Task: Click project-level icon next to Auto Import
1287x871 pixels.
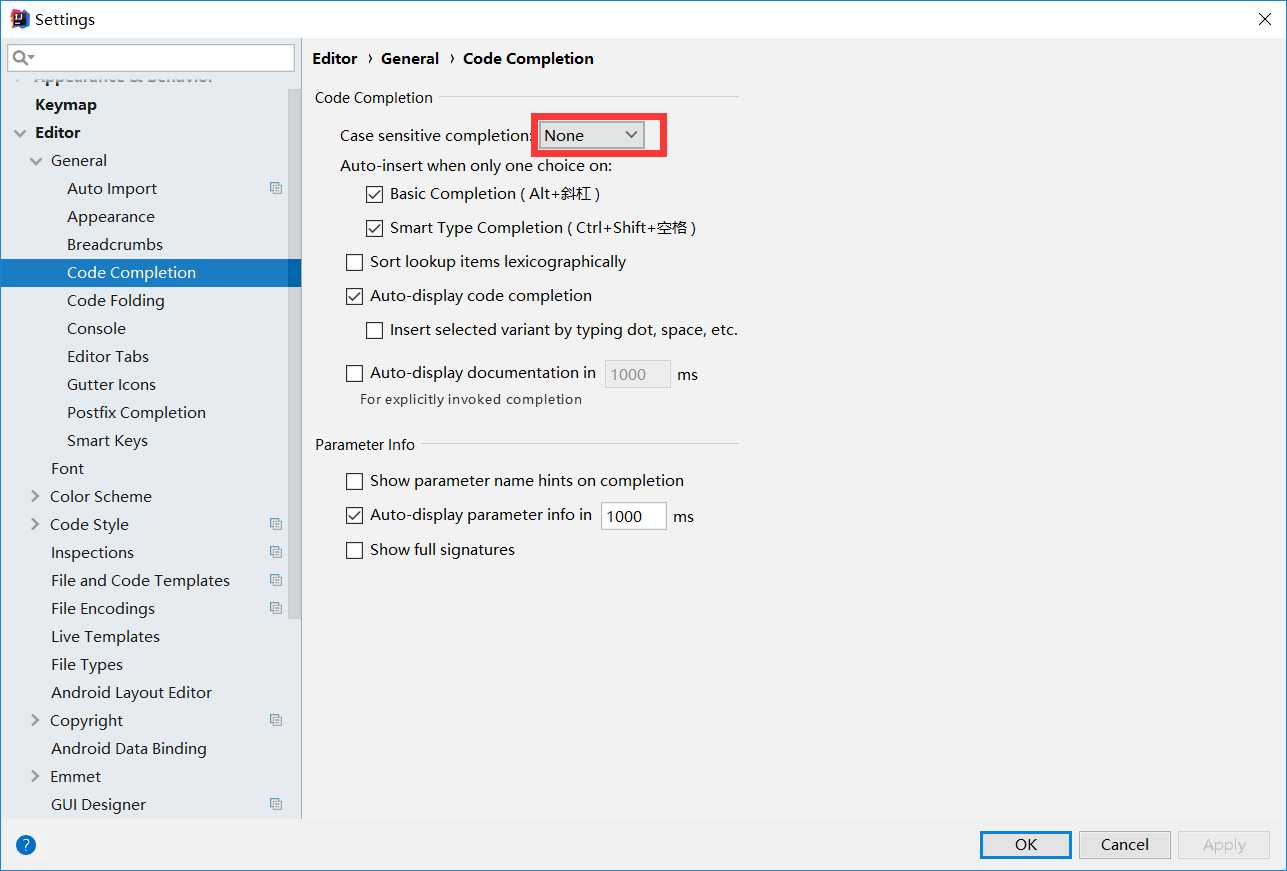Action: click(x=276, y=188)
